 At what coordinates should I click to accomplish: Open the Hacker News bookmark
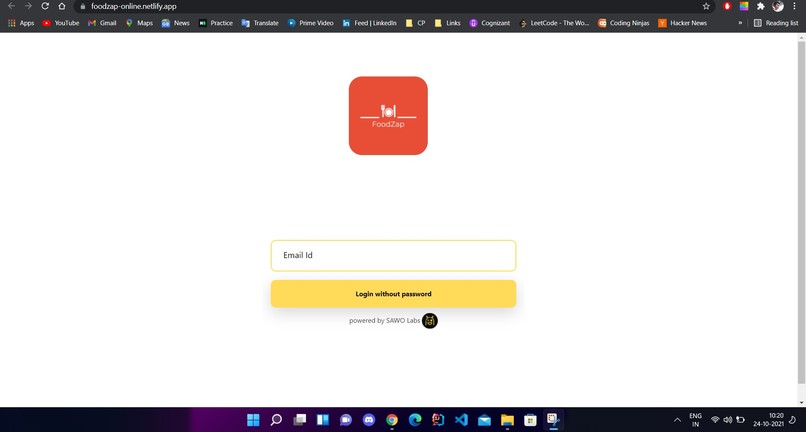pos(683,23)
